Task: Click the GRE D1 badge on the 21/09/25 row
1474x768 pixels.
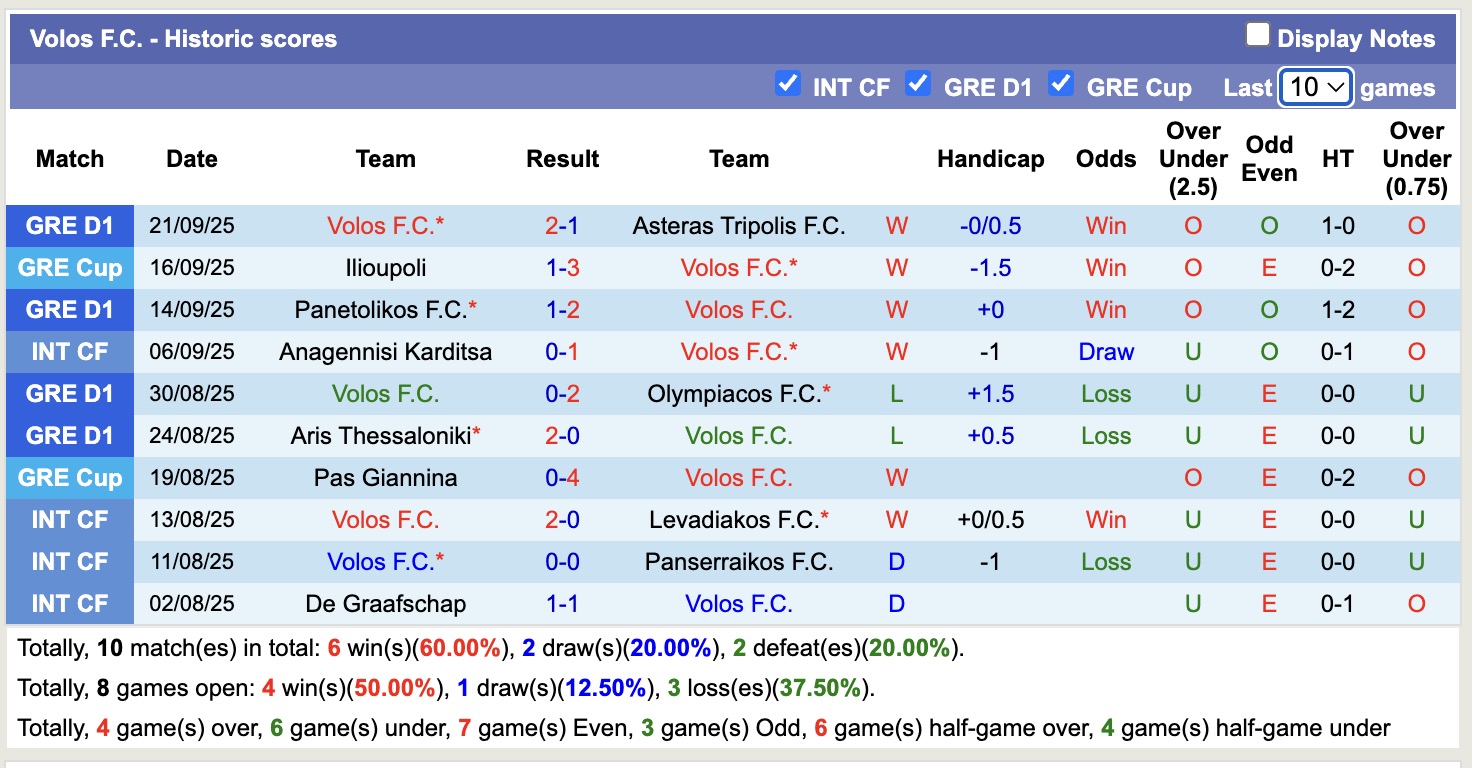Action: coord(68,225)
